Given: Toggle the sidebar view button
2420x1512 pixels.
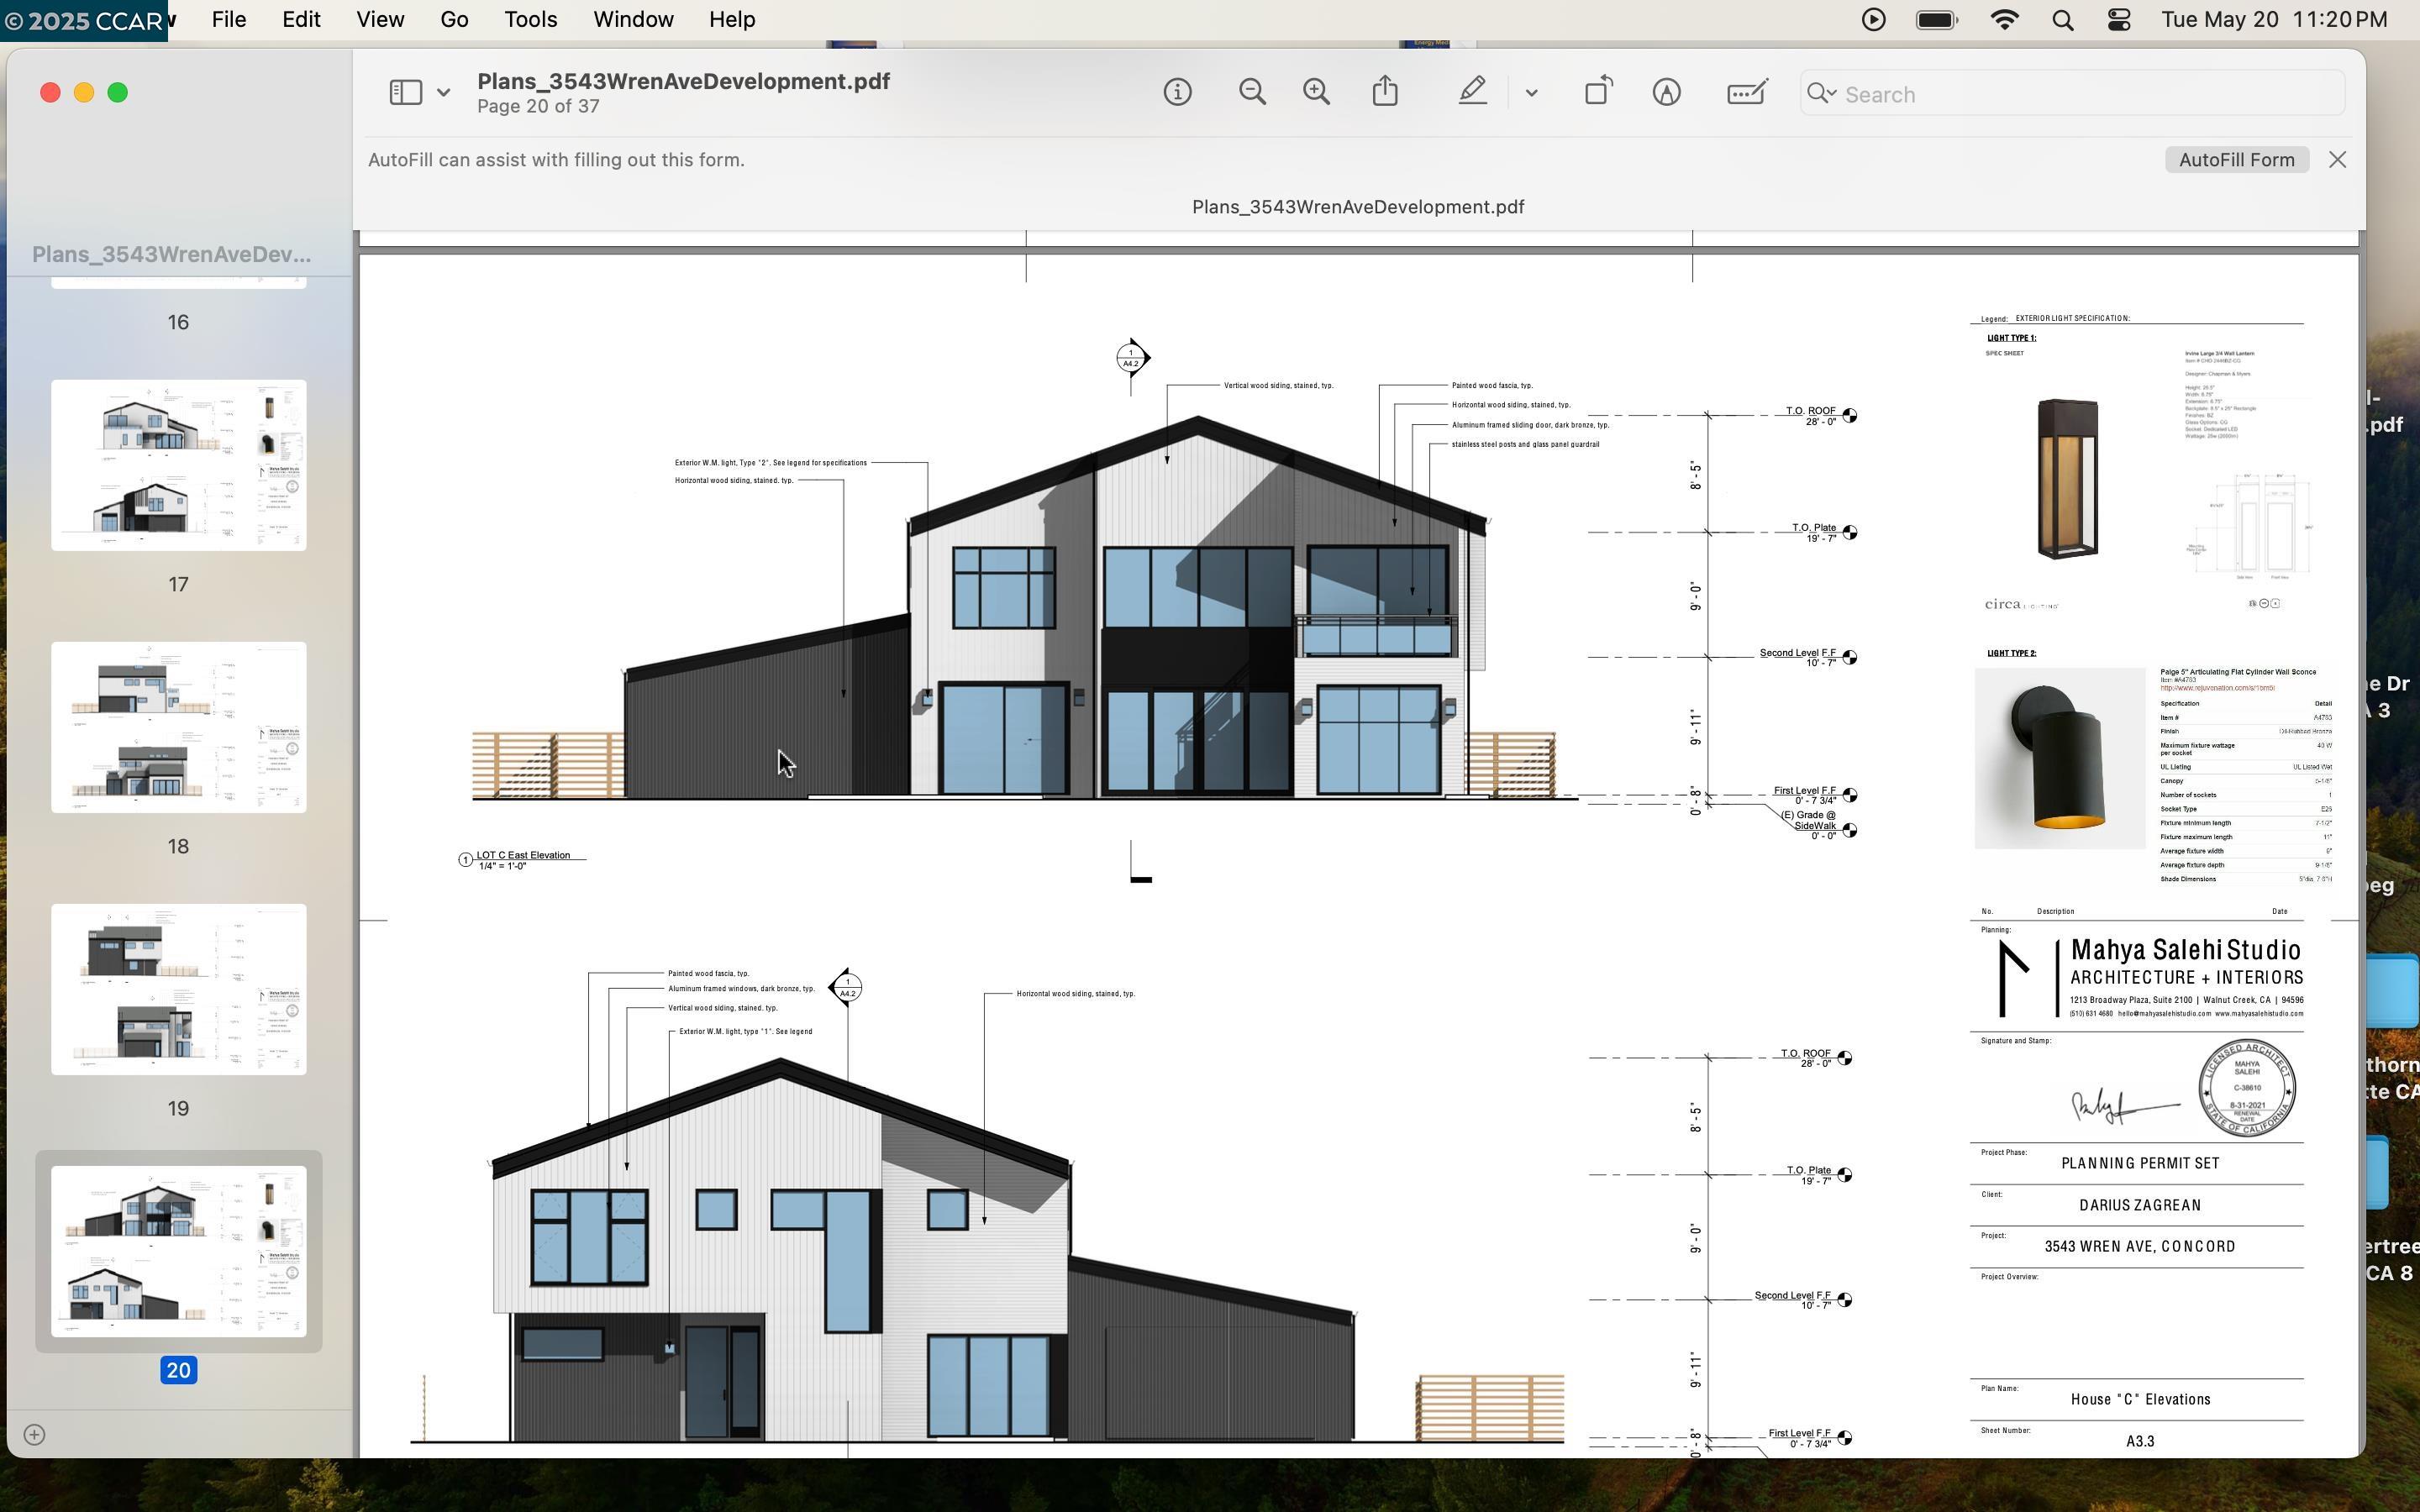Looking at the screenshot, I should (405, 93).
